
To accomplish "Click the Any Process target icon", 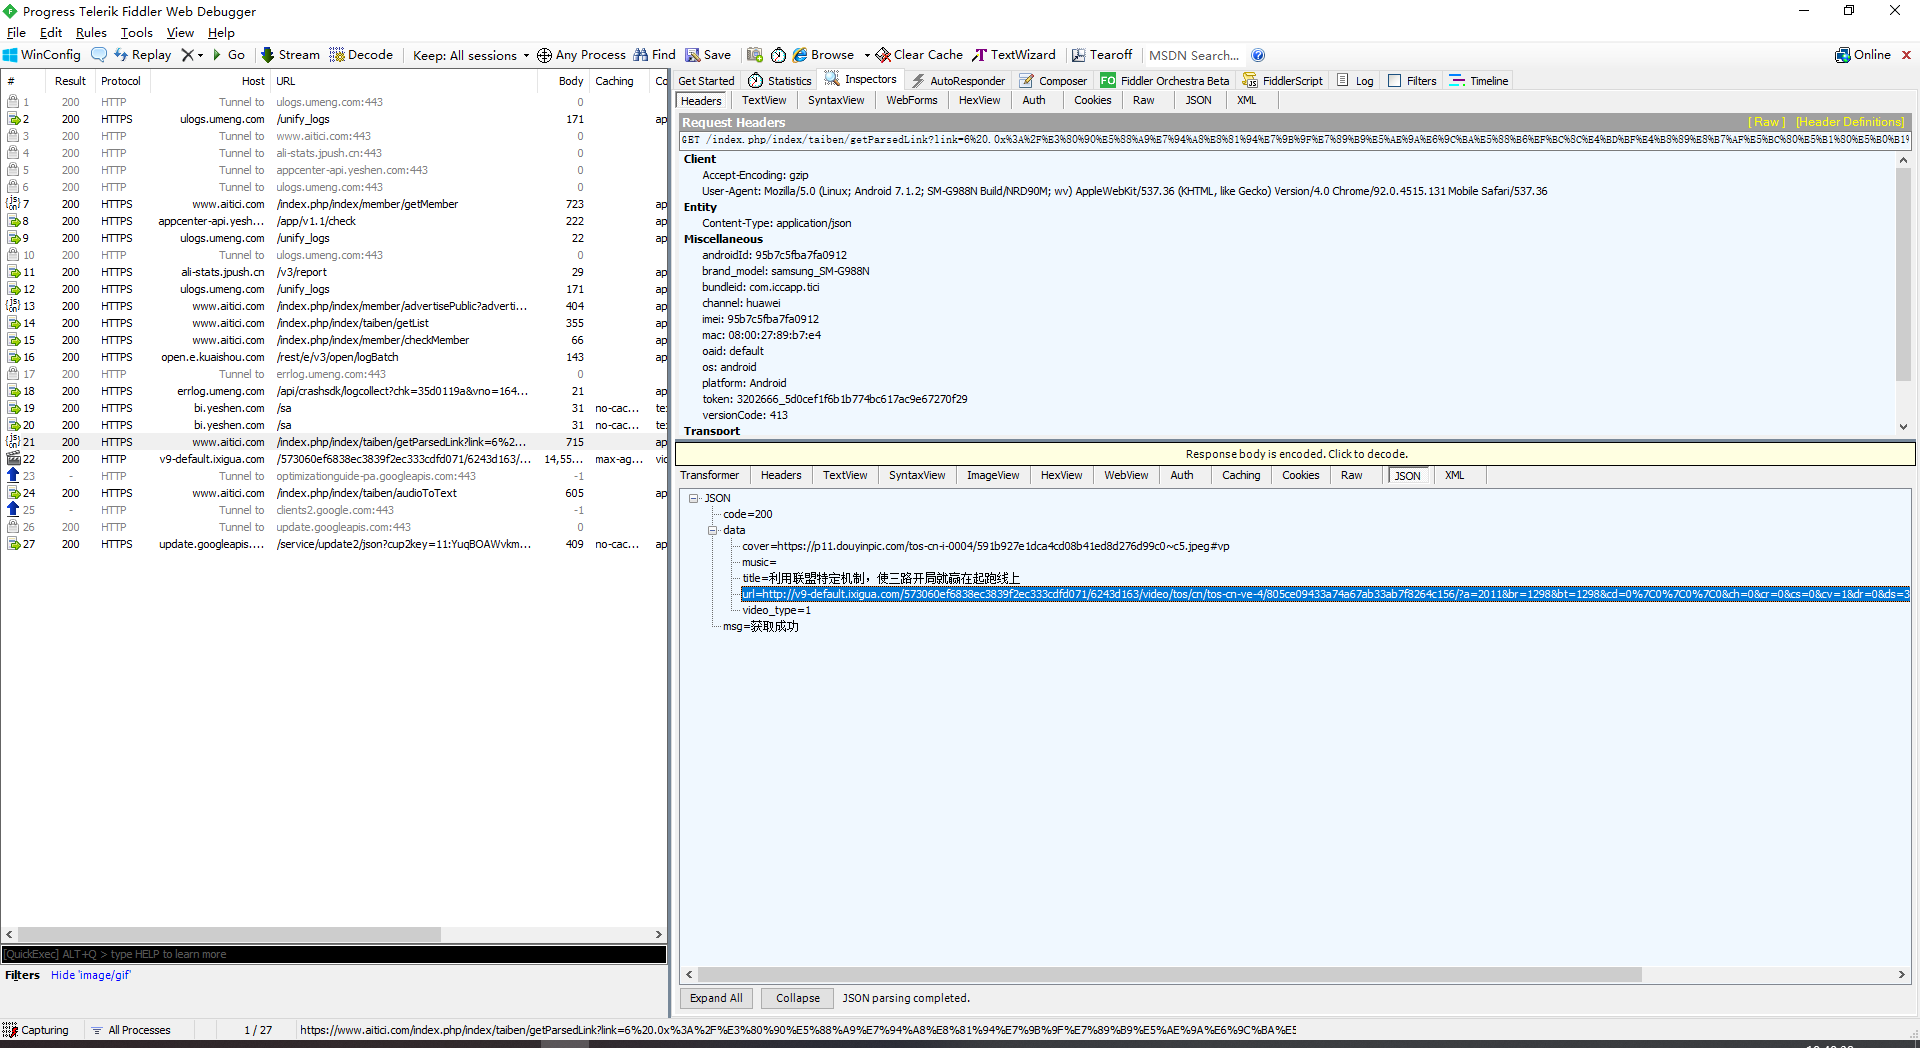I will pyautogui.click(x=544, y=55).
